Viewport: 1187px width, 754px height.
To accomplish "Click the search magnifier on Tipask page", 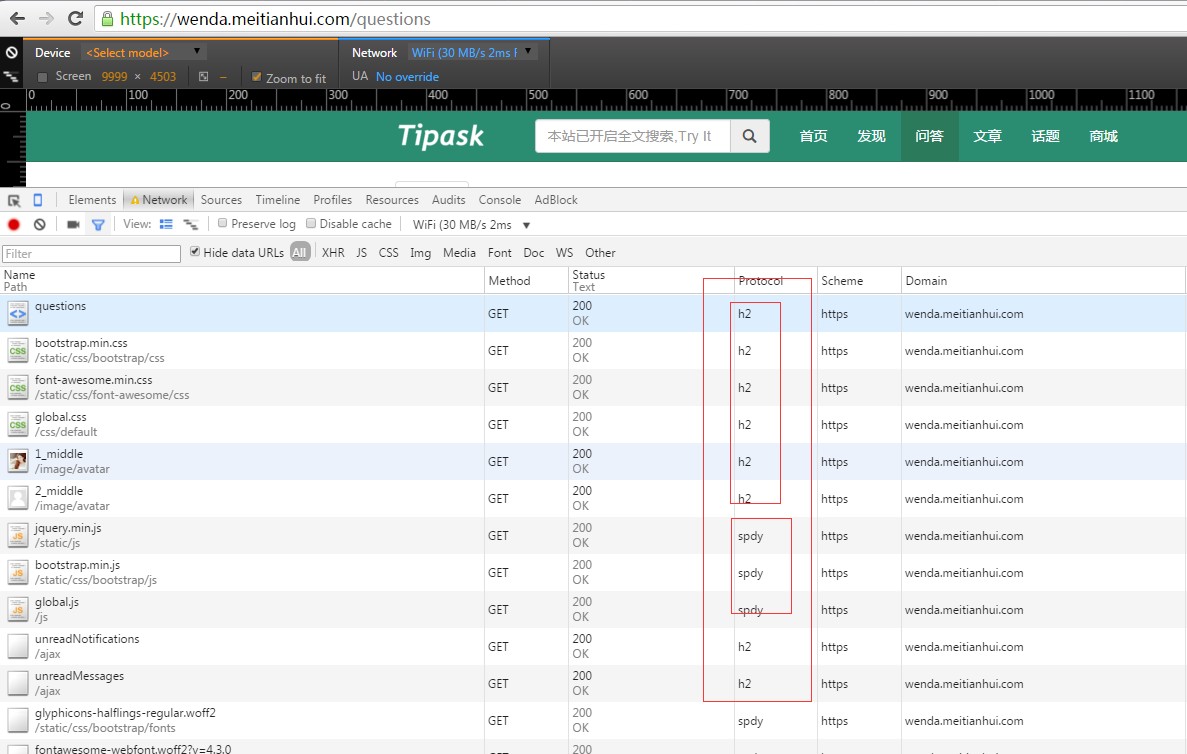I will coord(750,137).
